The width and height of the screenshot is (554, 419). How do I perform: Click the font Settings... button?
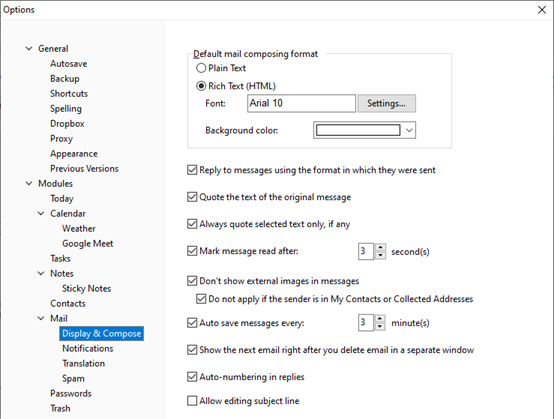pos(387,103)
